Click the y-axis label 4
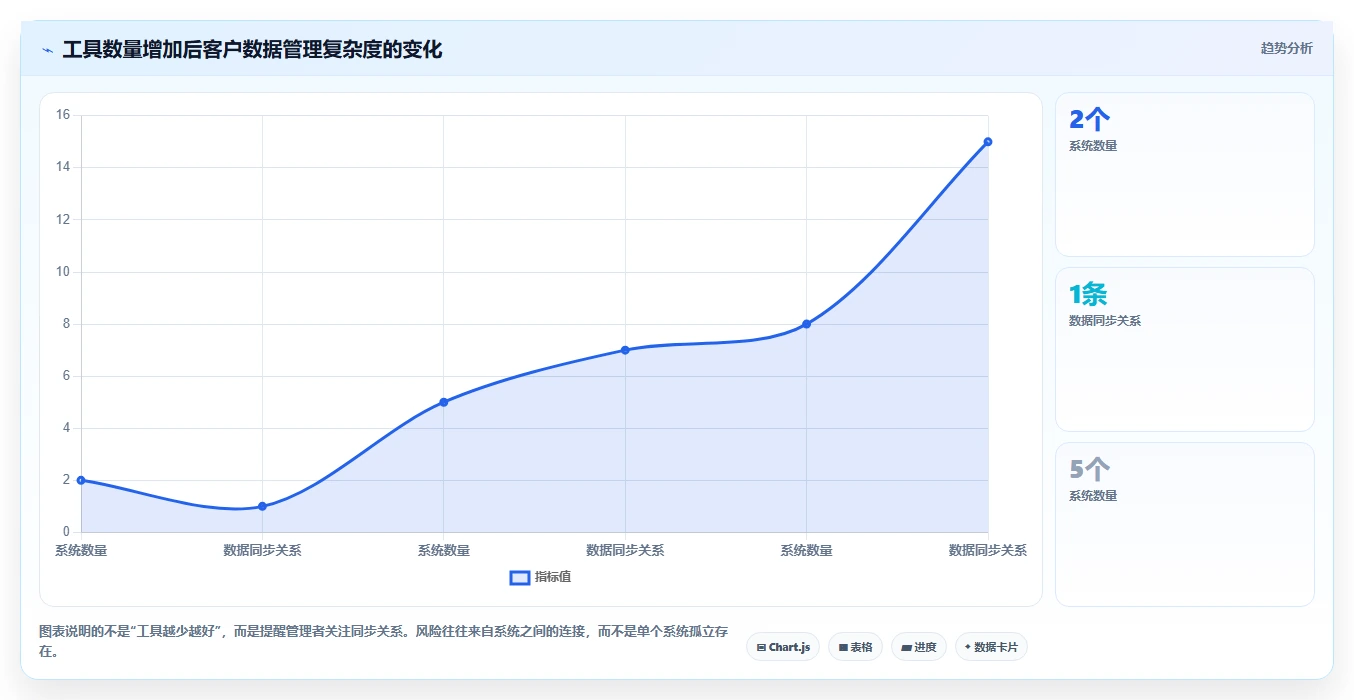This screenshot has height=700, width=1354. 66,428
